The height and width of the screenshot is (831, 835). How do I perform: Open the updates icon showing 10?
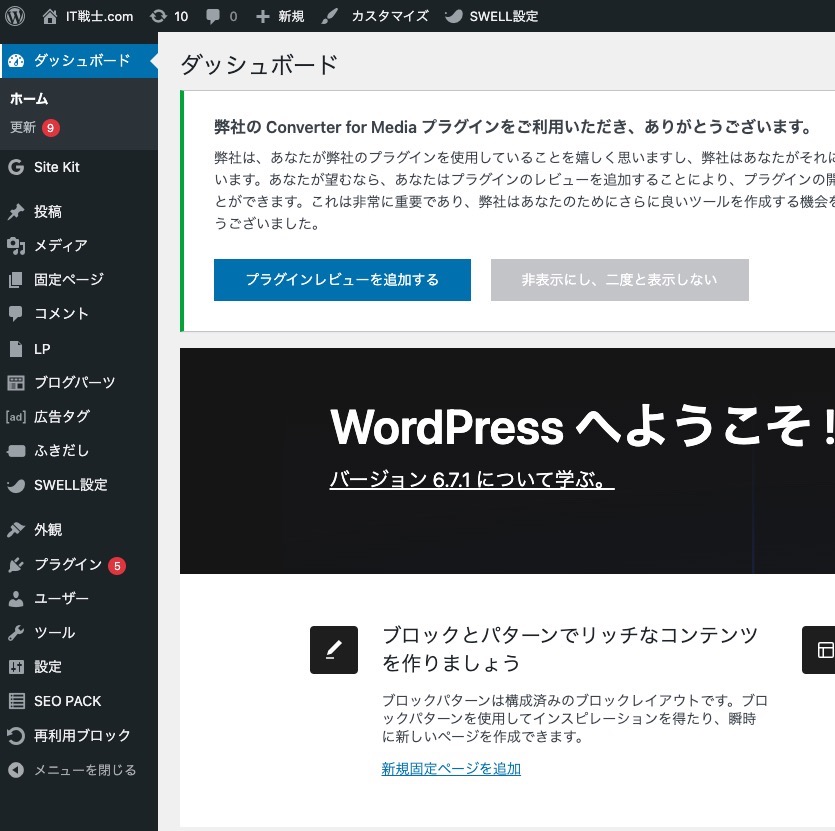point(158,16)
